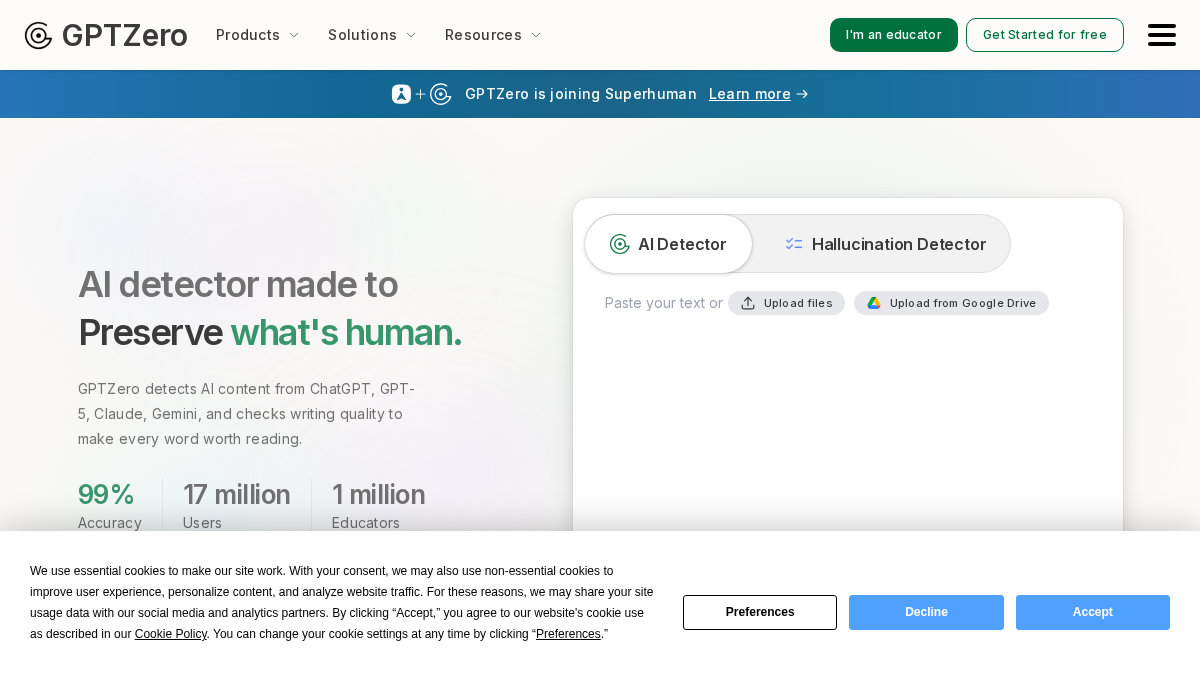Click the 'what's human.' green heading text
The height and width of the screenshot is (675, 1200).
(346, 332)
